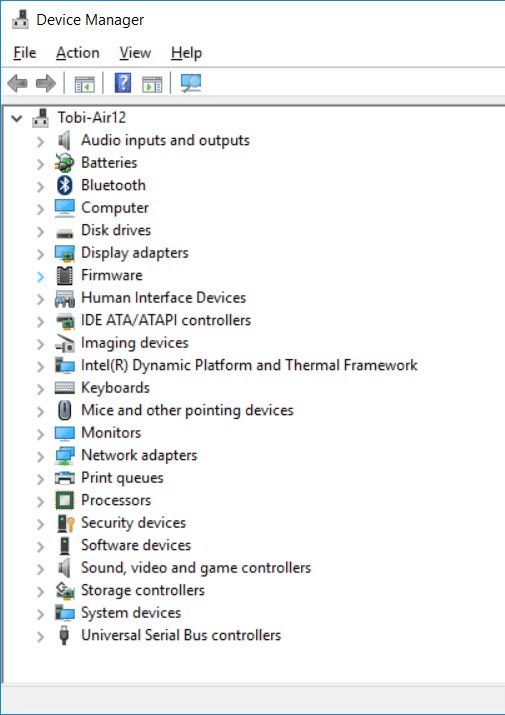The width and height of the screenshot is (505, 715).
Task: Click the Security devices key icon
Action: (x=65, y=523)
